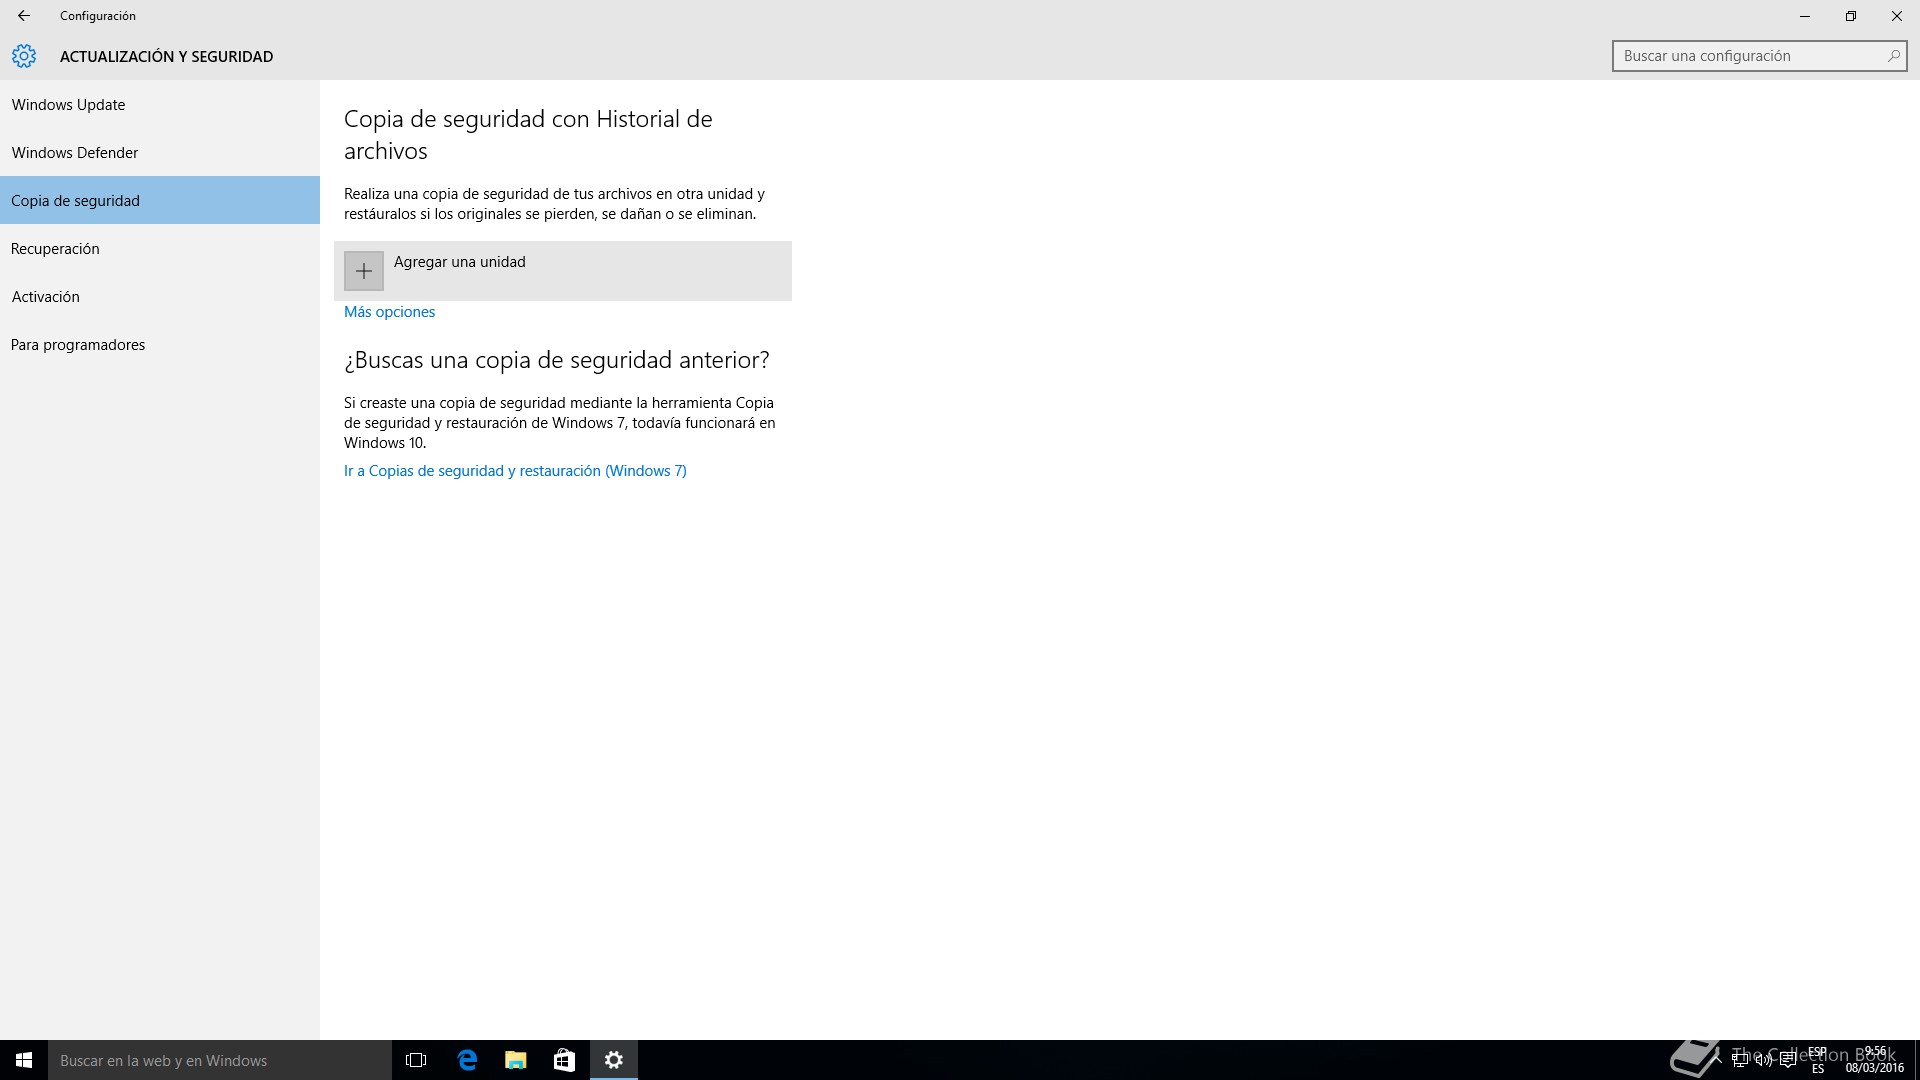Select Windows Defender in the sidebar
Viewport: 1920px width, 1080px height.
tap(160, 152)
